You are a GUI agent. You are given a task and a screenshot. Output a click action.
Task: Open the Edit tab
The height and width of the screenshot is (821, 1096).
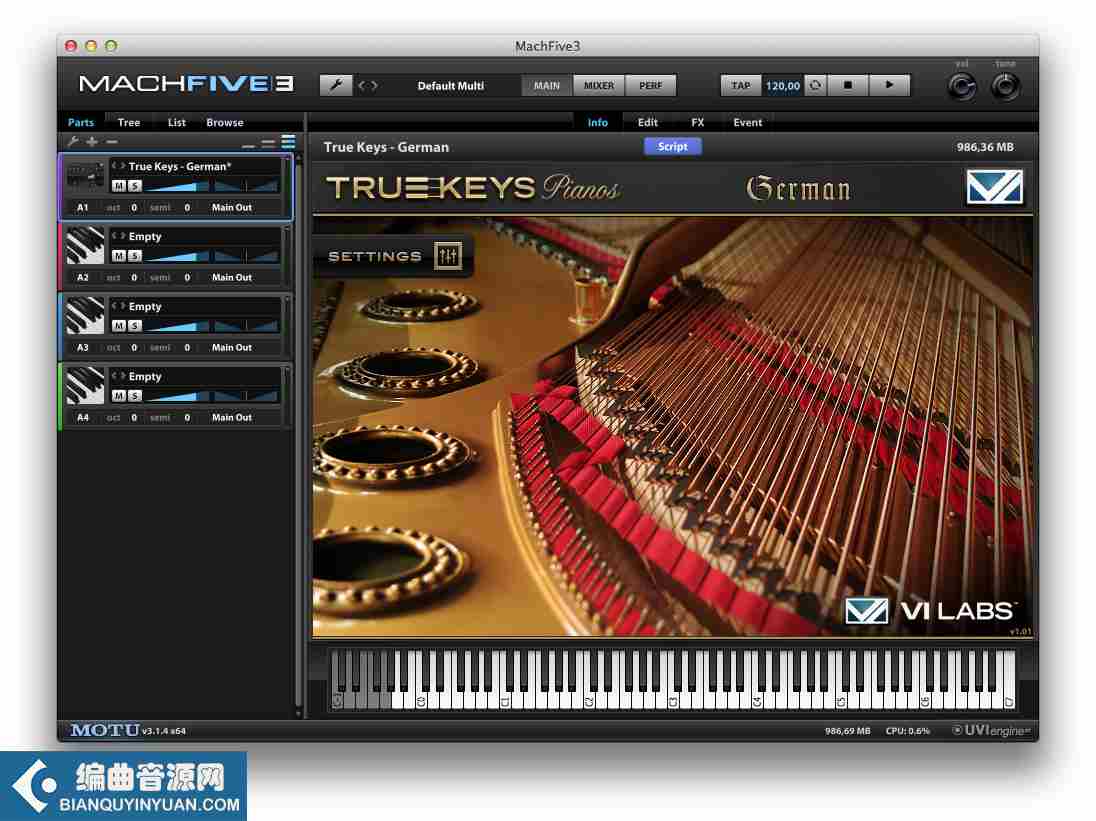(x=647, y=122)
